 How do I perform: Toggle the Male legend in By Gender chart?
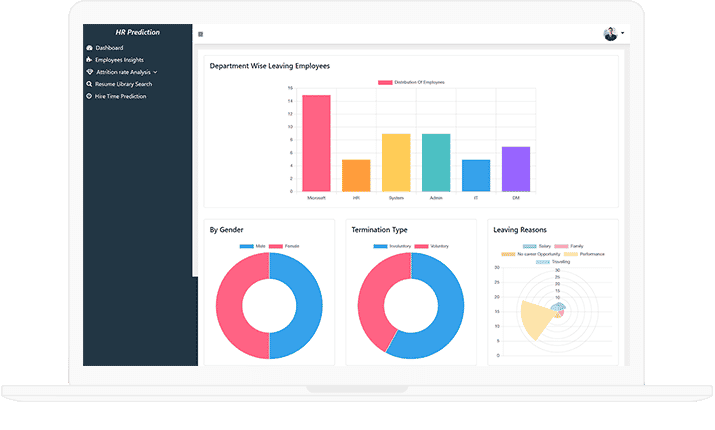(x=246, y=245)
